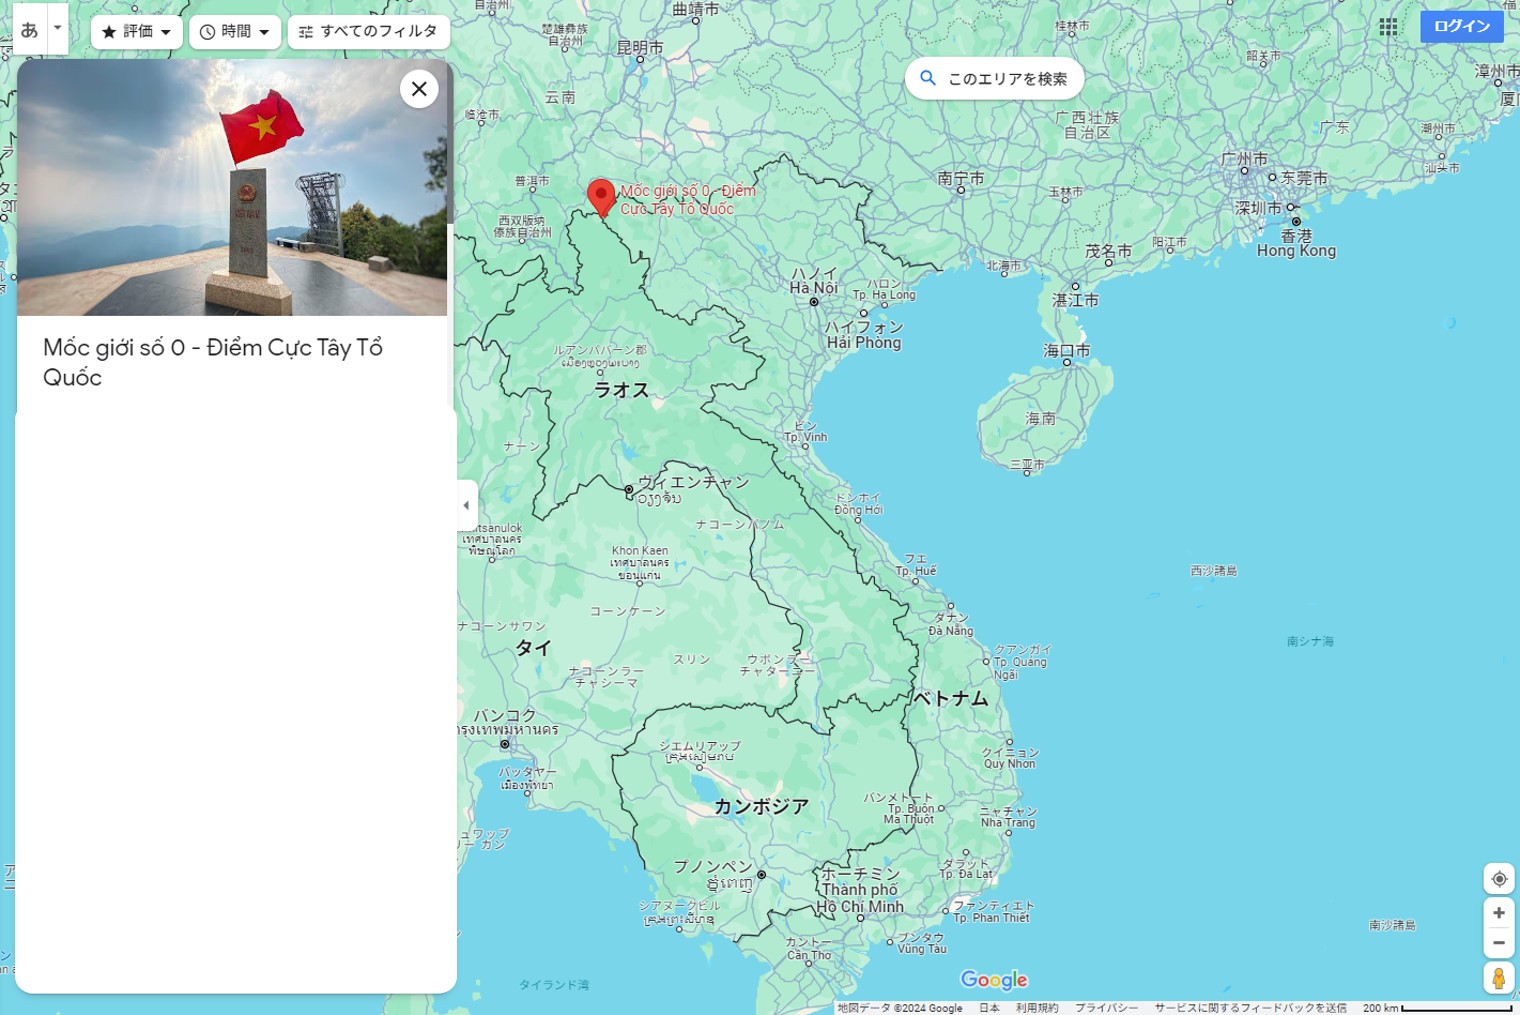Viewport: 1520px width, 1015px height.
Task: Click the Hà Nội city label
Action: coord(814,288)
